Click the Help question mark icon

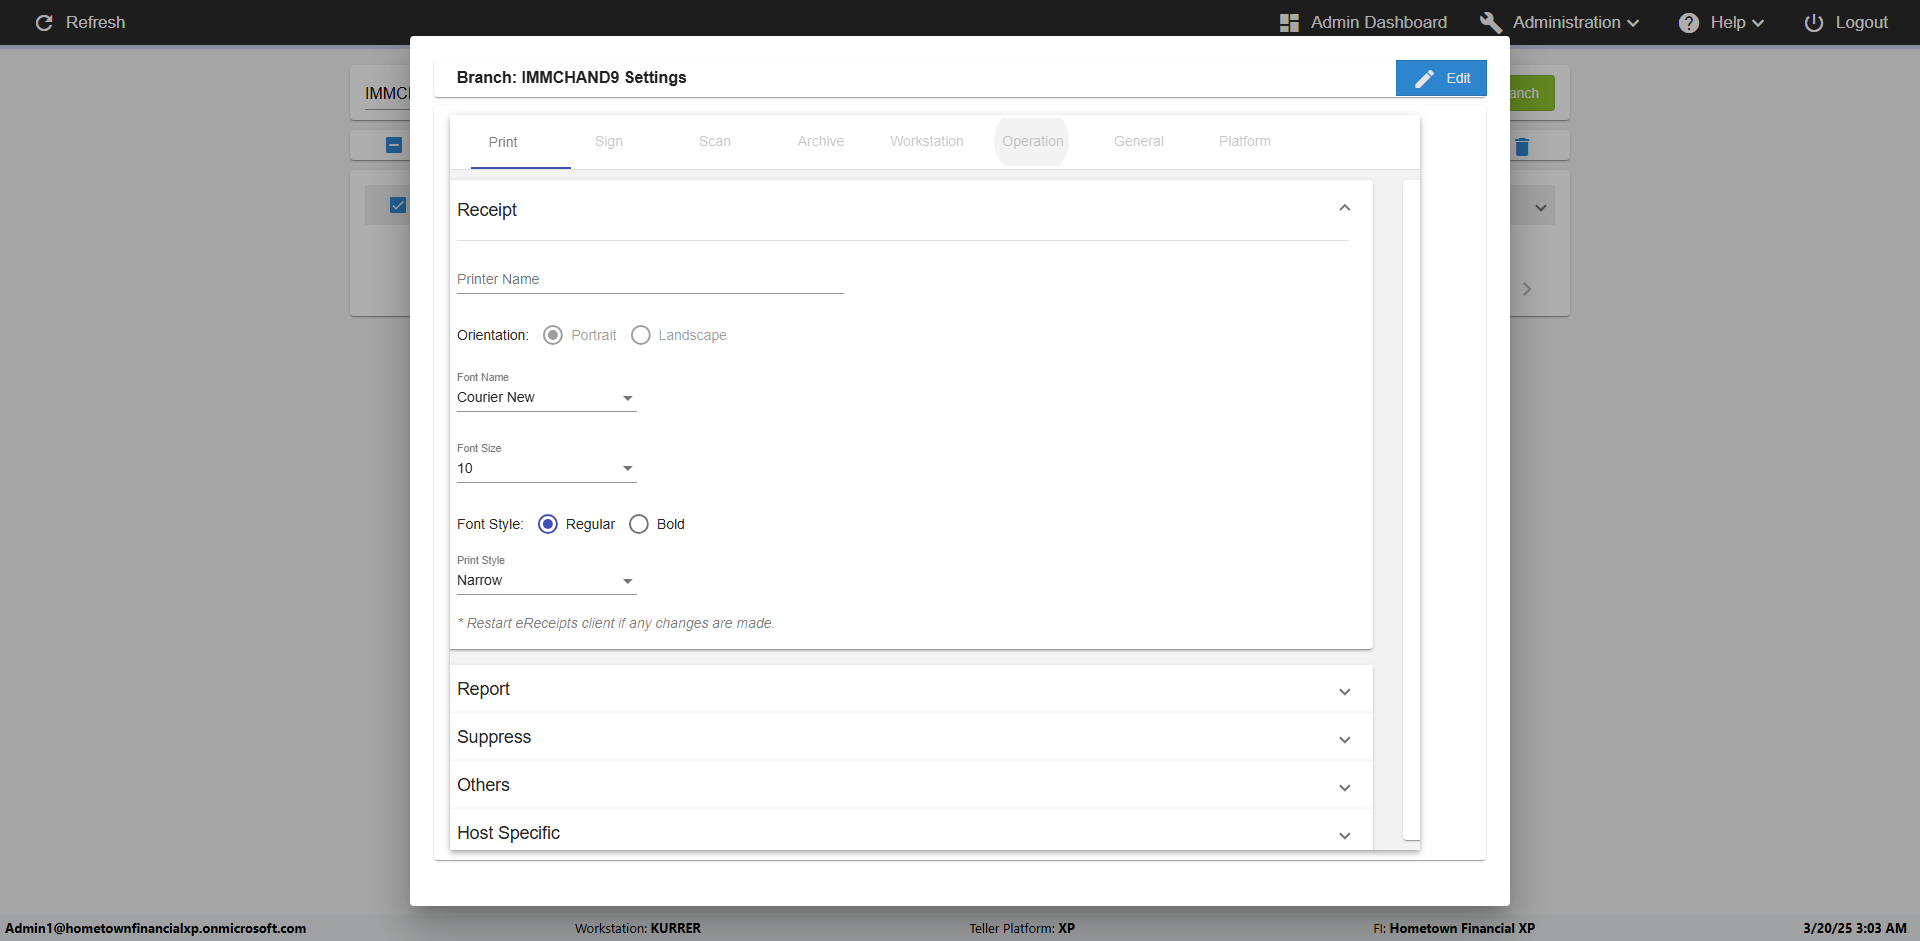1689,22
